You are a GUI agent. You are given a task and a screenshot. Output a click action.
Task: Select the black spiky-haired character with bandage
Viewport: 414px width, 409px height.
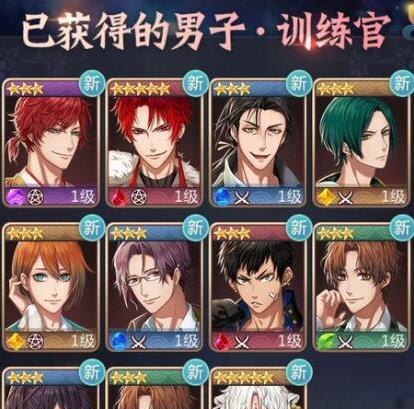258,288
